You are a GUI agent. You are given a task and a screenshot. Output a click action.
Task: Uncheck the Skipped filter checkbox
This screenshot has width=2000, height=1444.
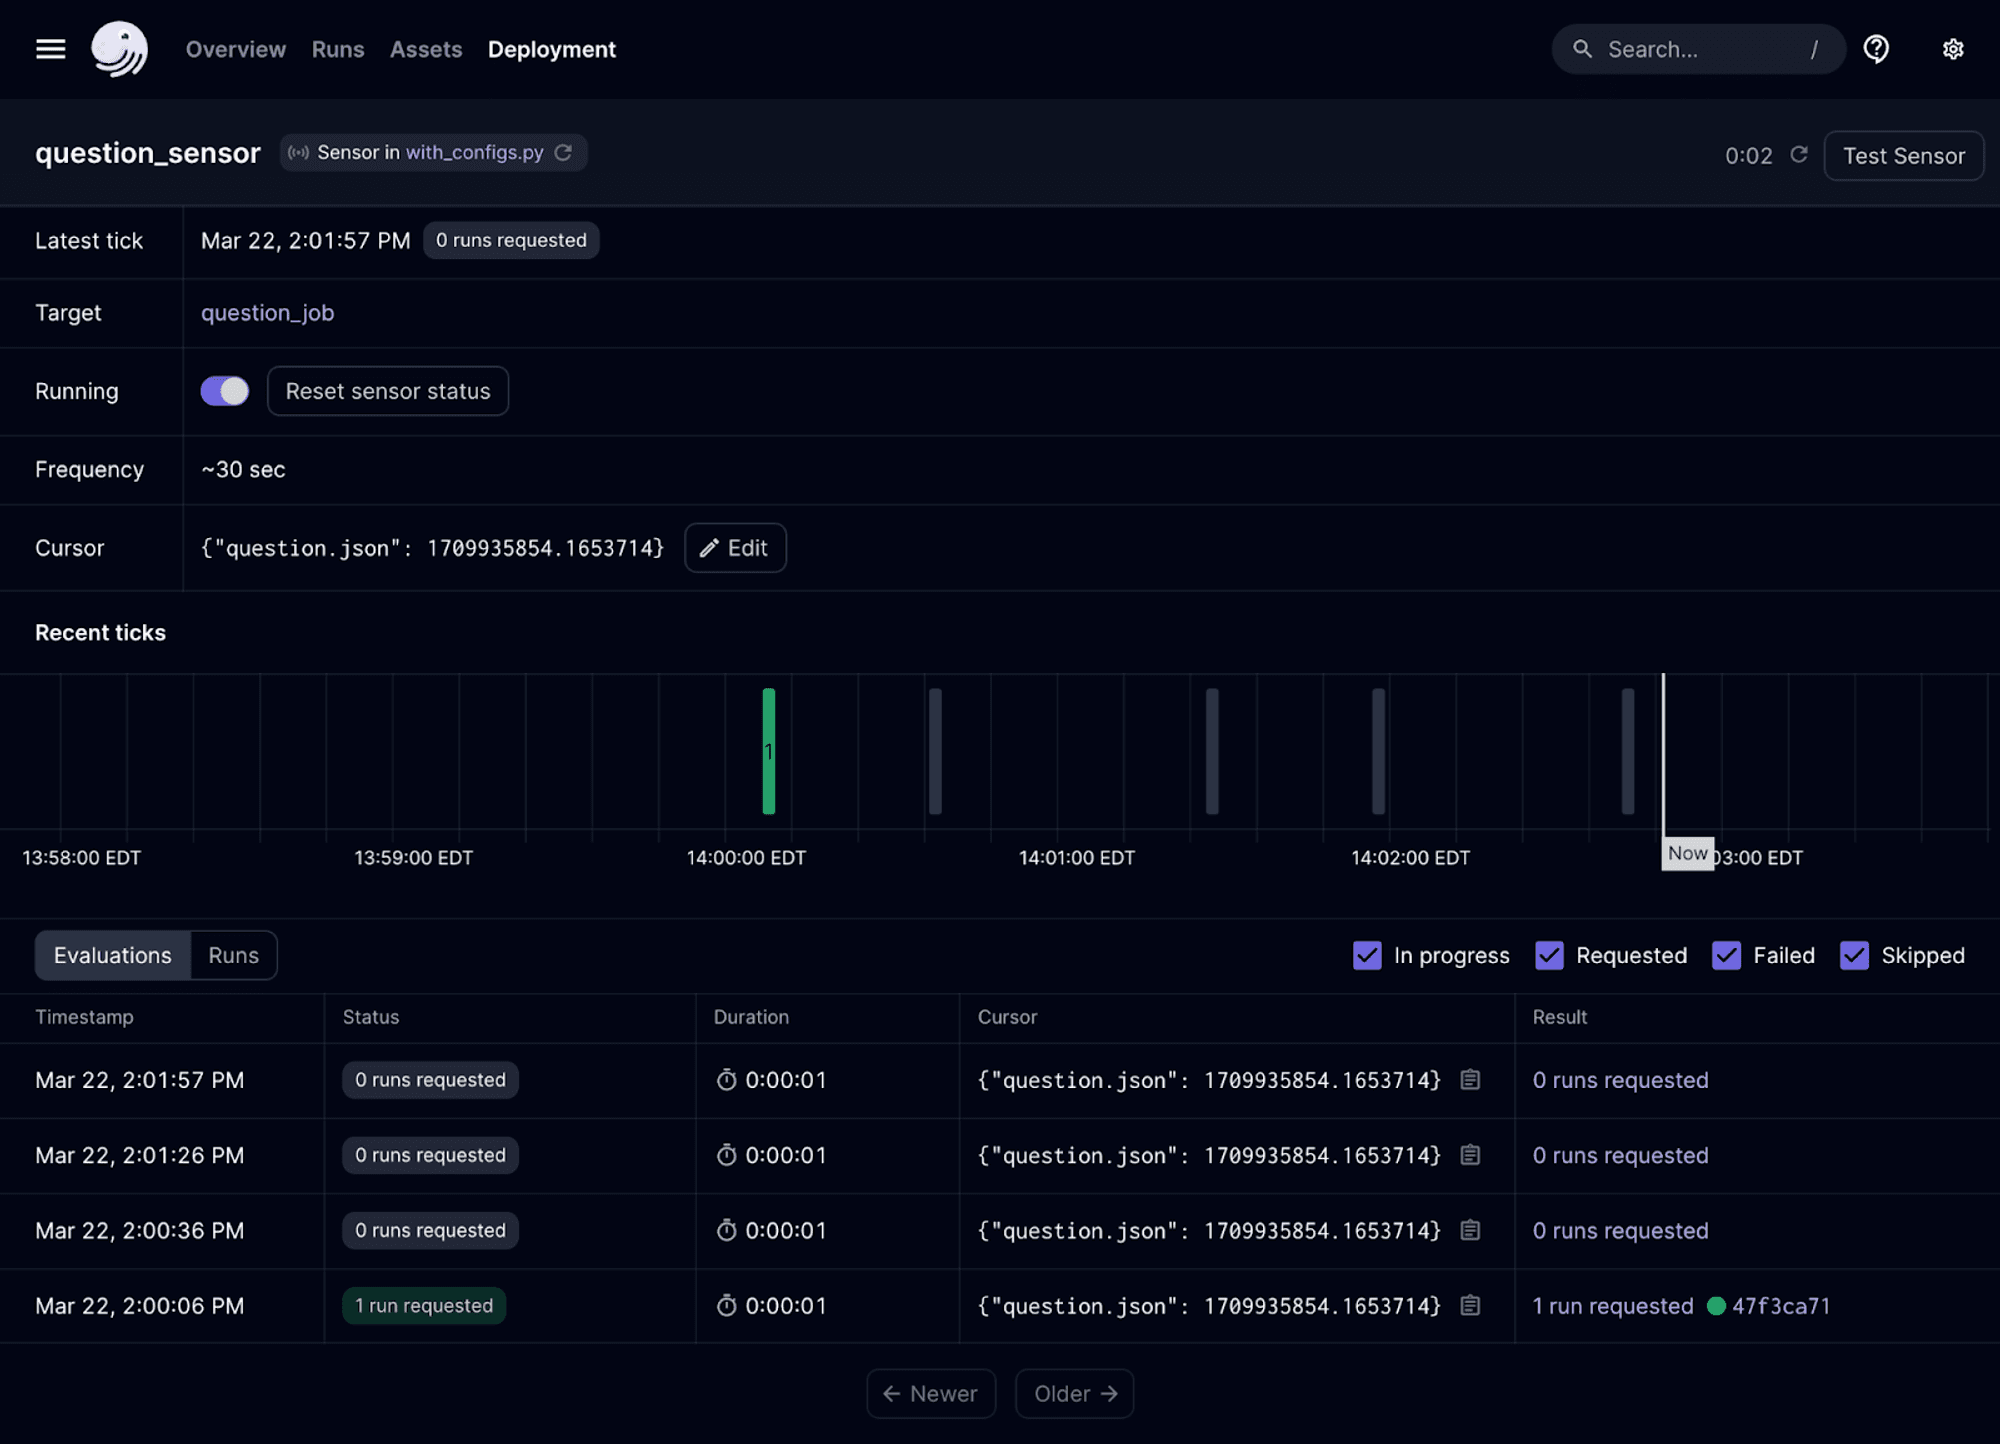click(1854, 955)
